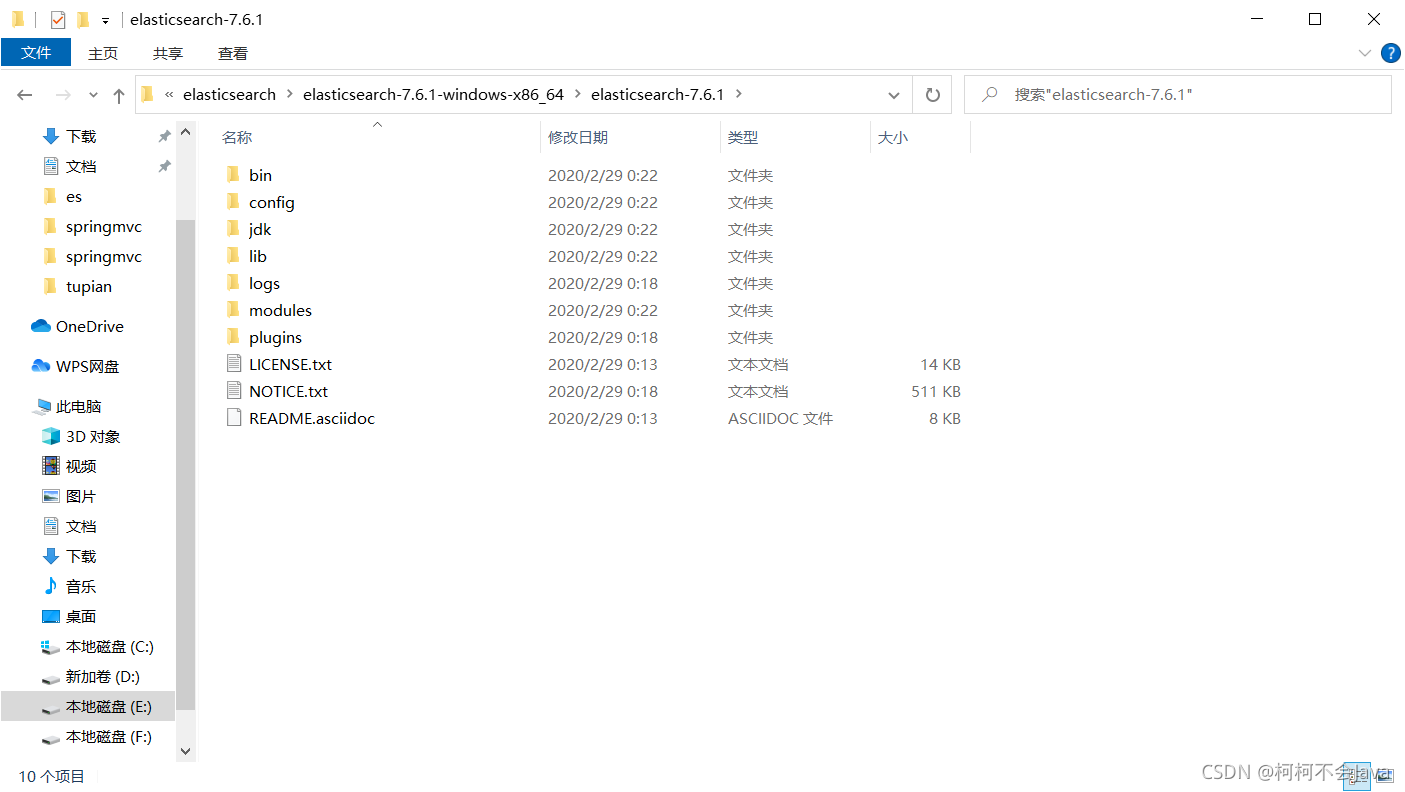Click the navigation pane scroll up arrow
This screenshot has height=792, width=1405.
point(185,131)
